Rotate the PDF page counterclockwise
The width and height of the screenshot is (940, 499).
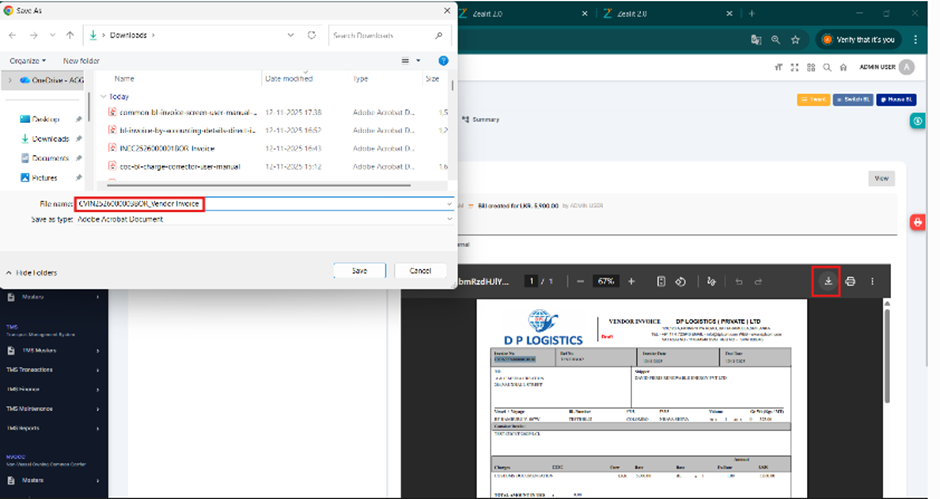pyautogui.click(x=680, y=281)
